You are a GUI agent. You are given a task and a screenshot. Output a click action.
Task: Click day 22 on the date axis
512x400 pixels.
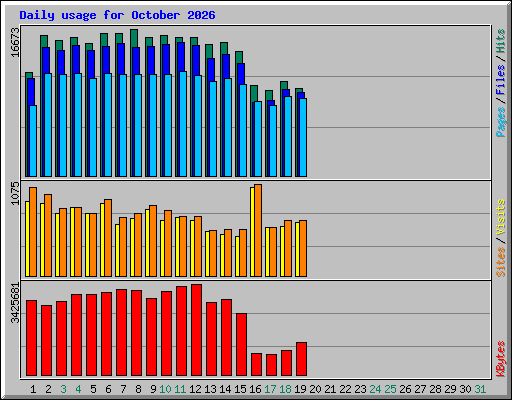tap(345, 389)
